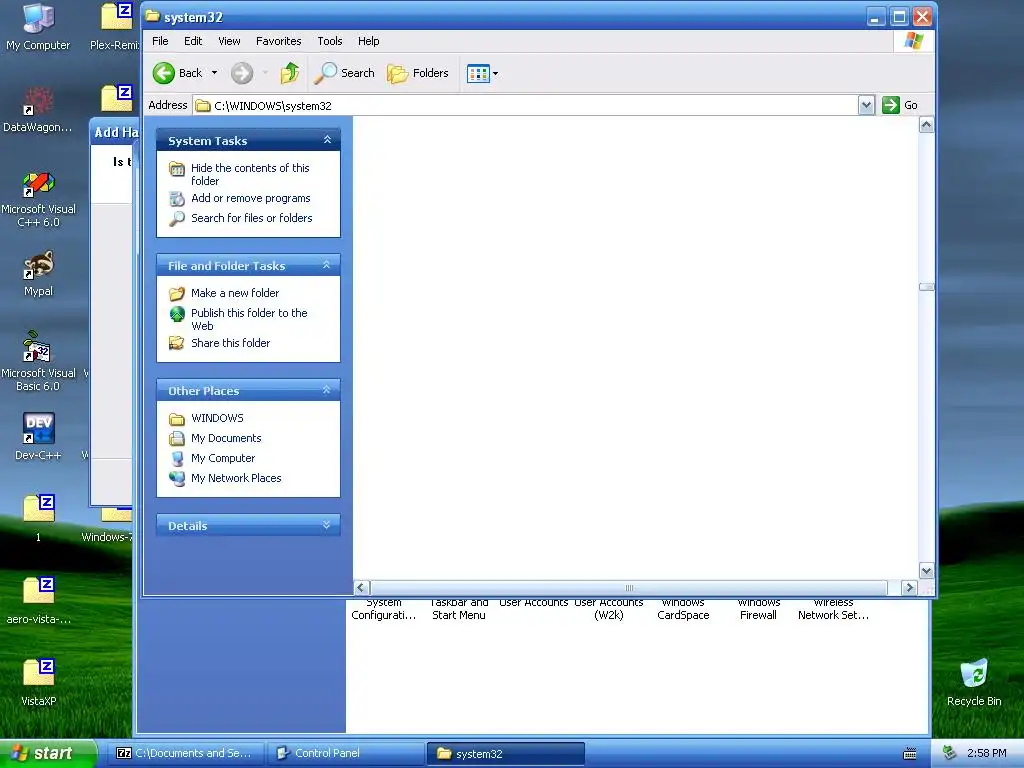The width and height of the screenshot is (1024, 768).
Task: Select the VistaXP archive icon
Action: click(x=38, y=682)
